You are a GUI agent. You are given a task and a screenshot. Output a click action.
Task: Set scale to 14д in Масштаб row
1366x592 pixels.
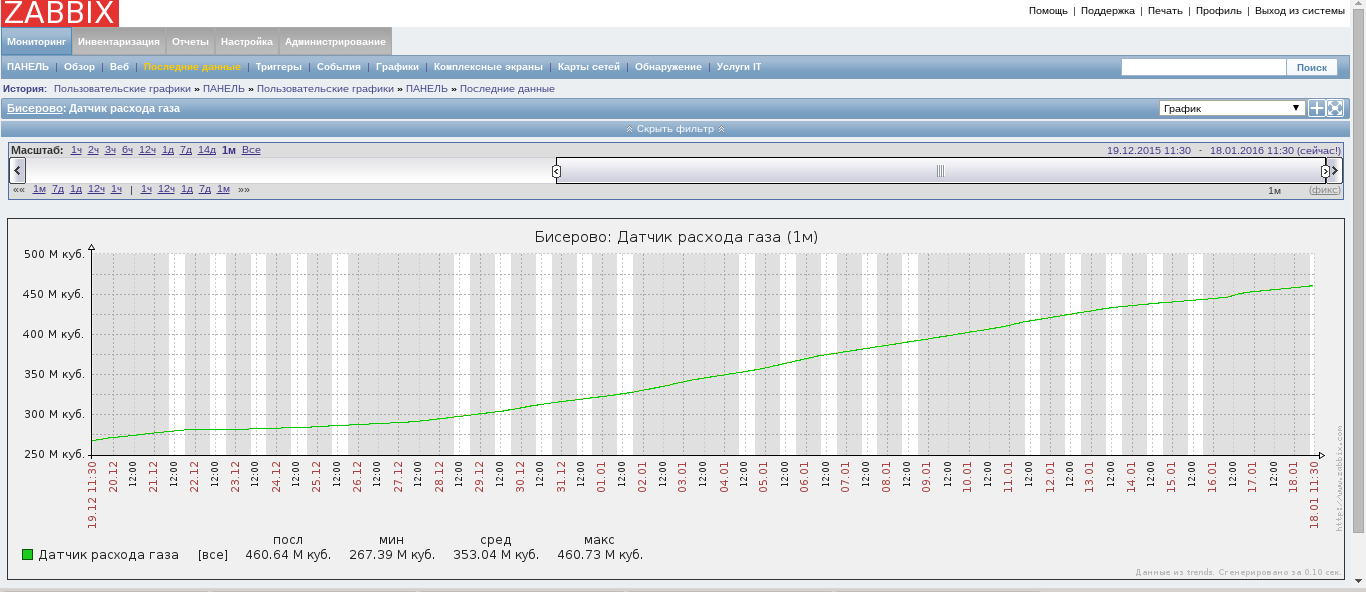click(207, 150)
